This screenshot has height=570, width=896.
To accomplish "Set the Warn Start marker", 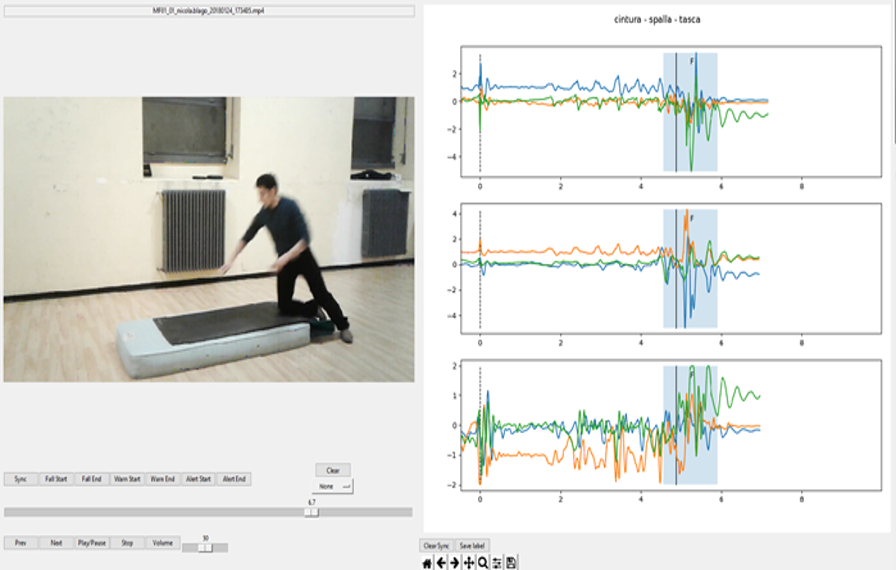I will click(127, 479).
